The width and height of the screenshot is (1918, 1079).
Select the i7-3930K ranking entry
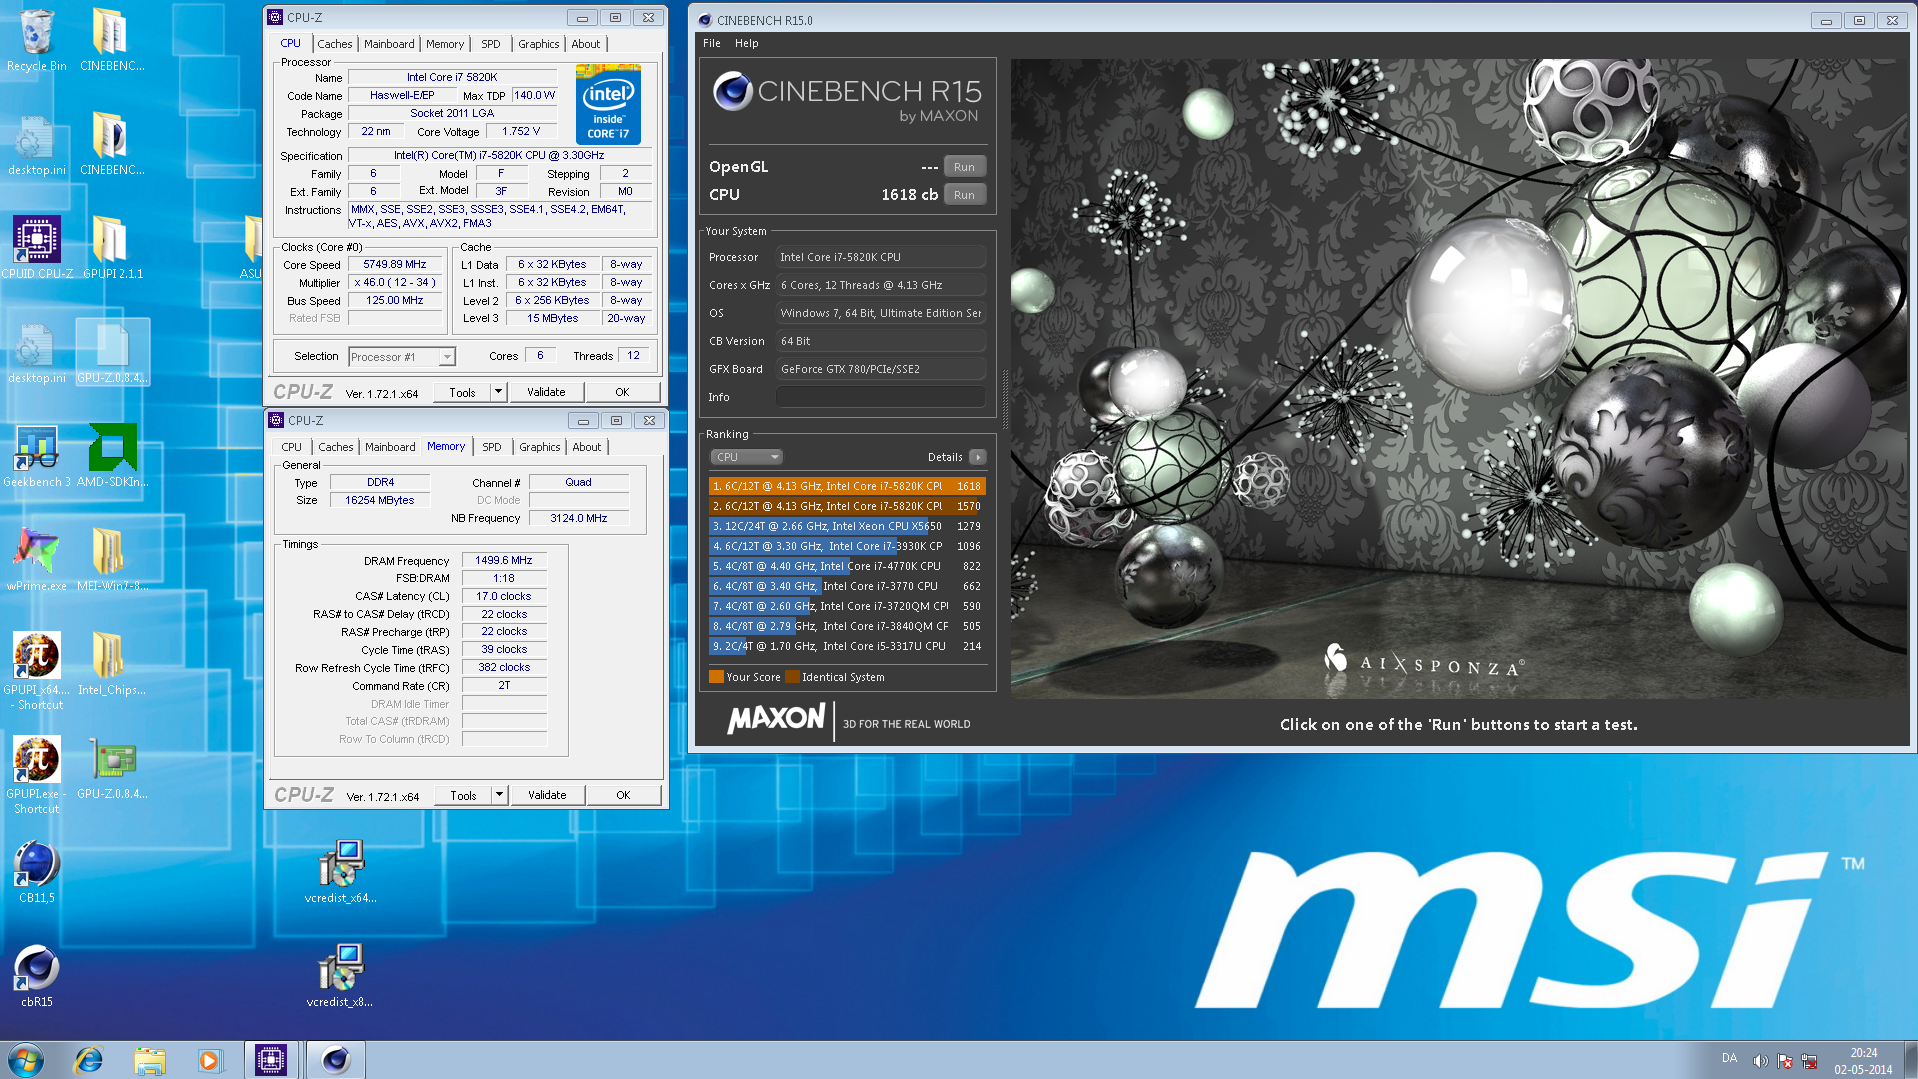click(847, 546)
